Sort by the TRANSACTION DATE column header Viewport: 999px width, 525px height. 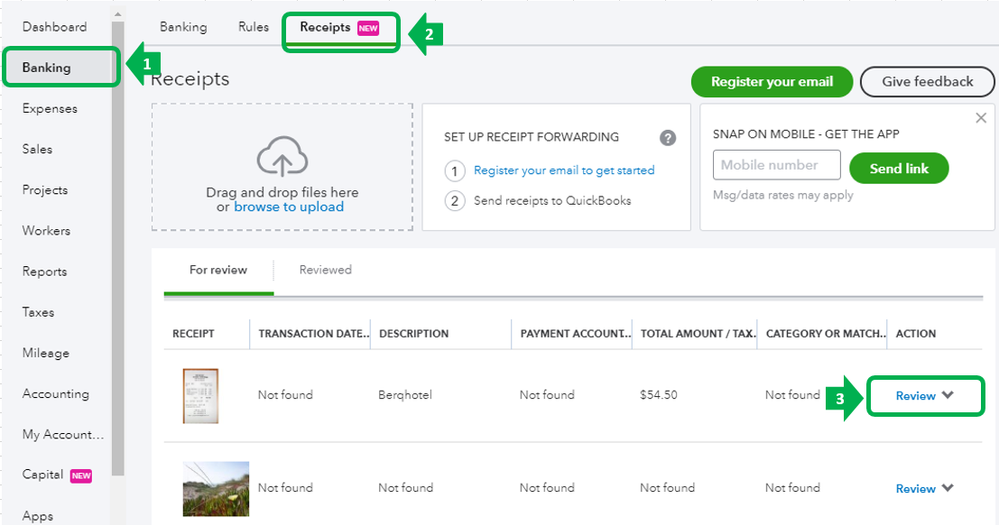pos(313,334)
